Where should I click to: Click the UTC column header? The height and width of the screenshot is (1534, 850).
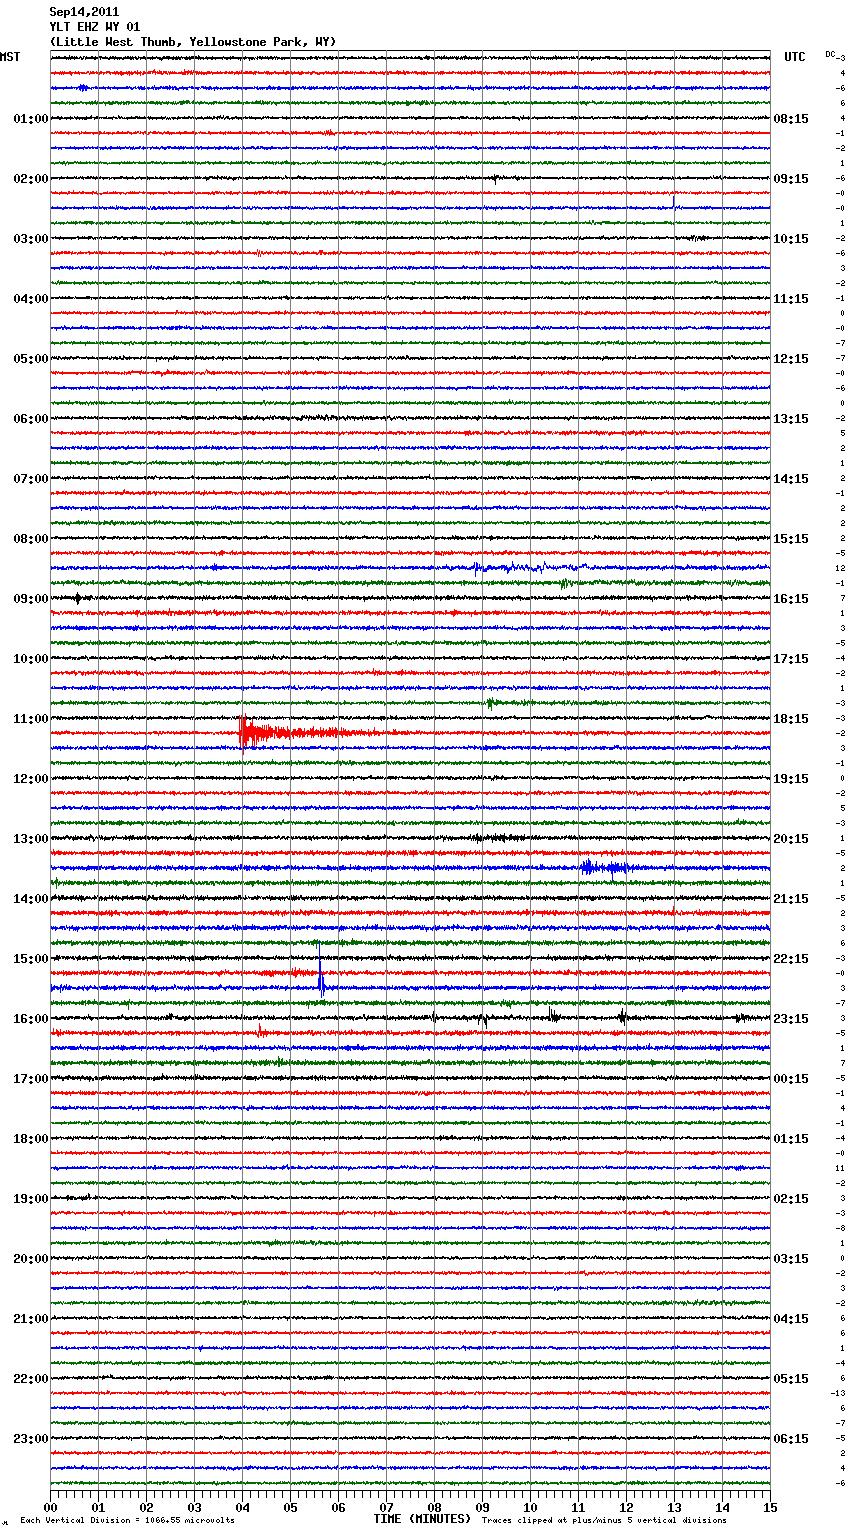pos(794,57)
